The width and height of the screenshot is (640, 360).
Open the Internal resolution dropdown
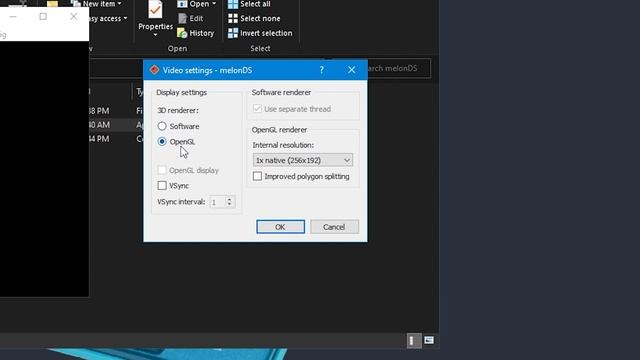click(302, 160)
